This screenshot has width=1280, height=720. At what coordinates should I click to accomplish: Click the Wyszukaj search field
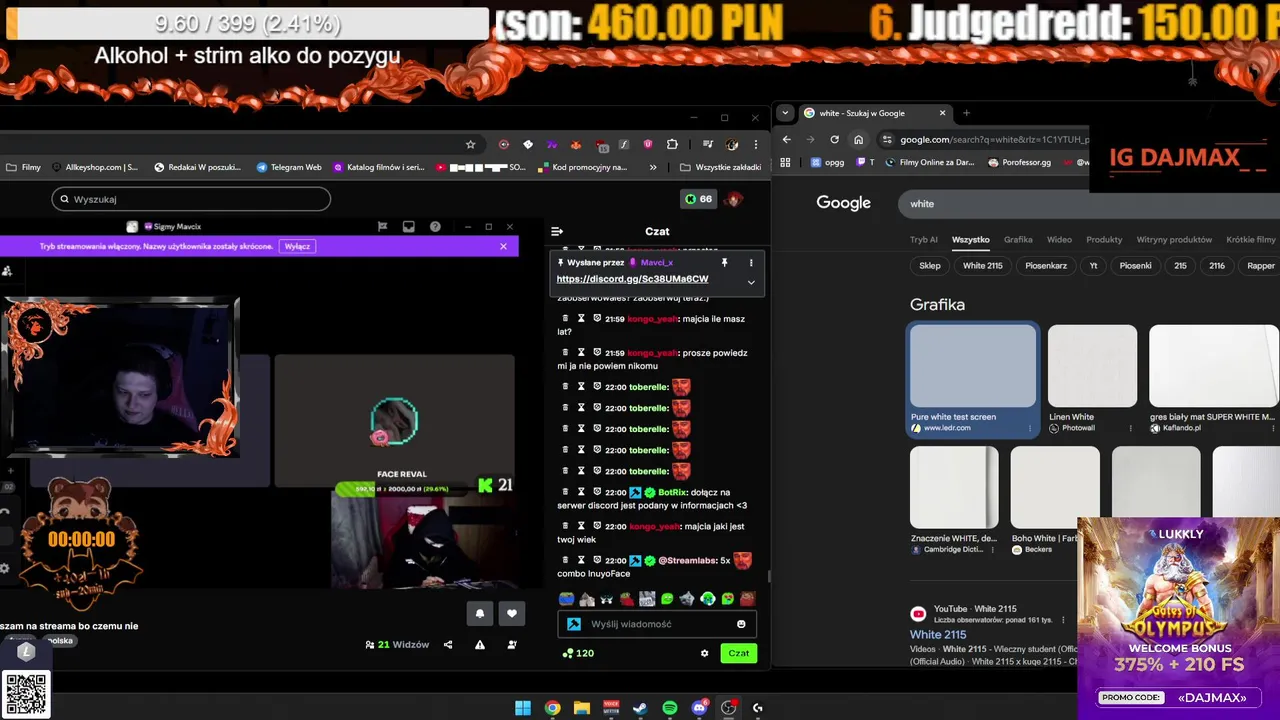[191, 199]
